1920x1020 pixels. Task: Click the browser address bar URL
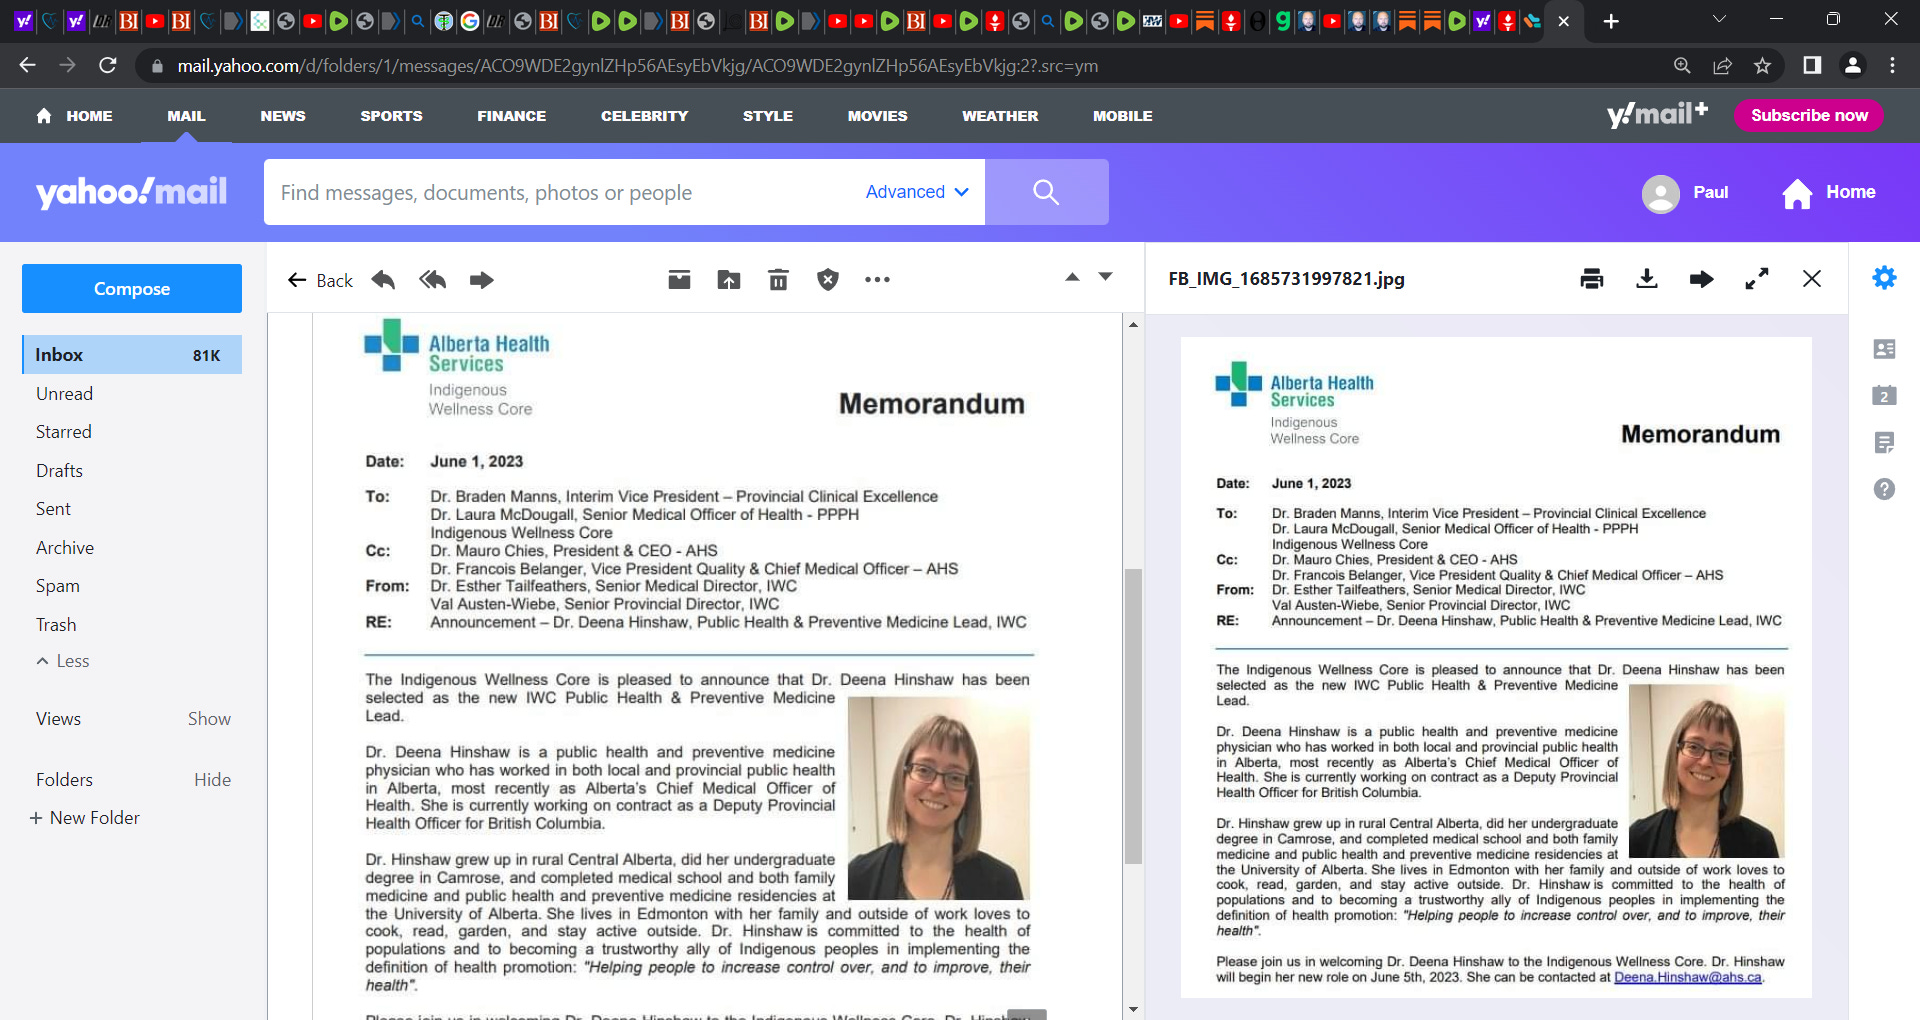pyautogui.click(x=637, y=66)
